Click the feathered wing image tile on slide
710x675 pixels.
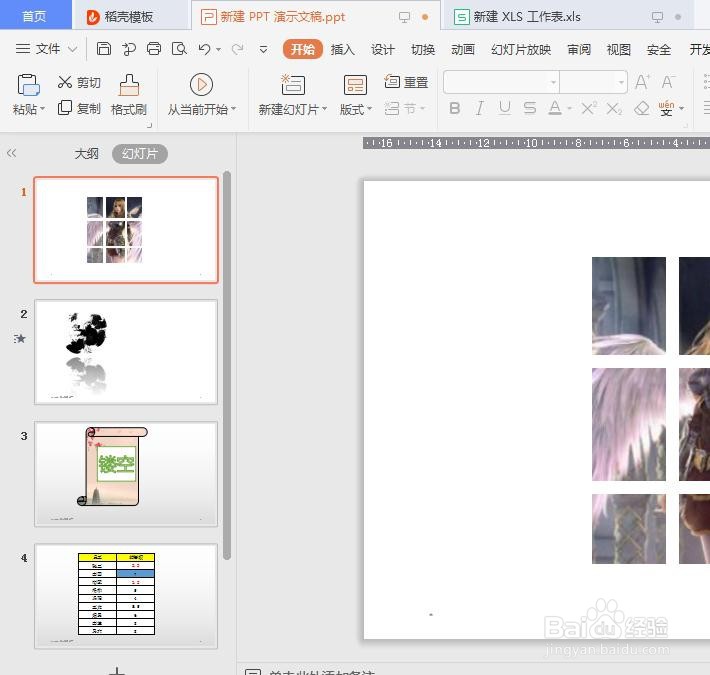click(x=629, y=424)
